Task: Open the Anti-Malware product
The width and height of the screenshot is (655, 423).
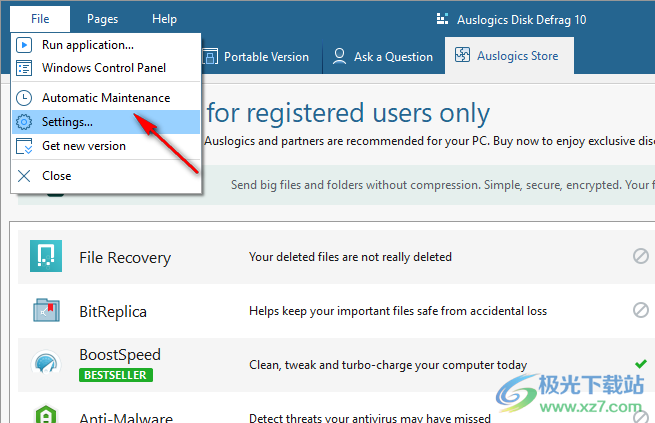Action: coord(126,418)
